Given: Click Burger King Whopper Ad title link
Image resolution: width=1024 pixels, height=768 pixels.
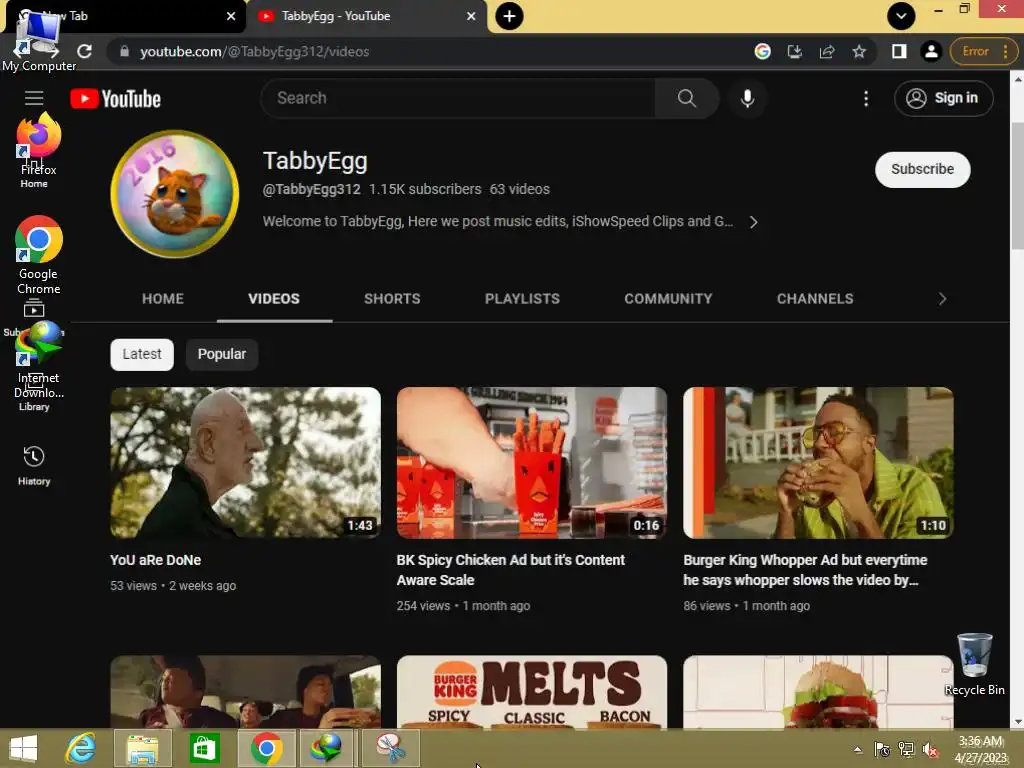Looking at the screenshot, I should (805, 569).
